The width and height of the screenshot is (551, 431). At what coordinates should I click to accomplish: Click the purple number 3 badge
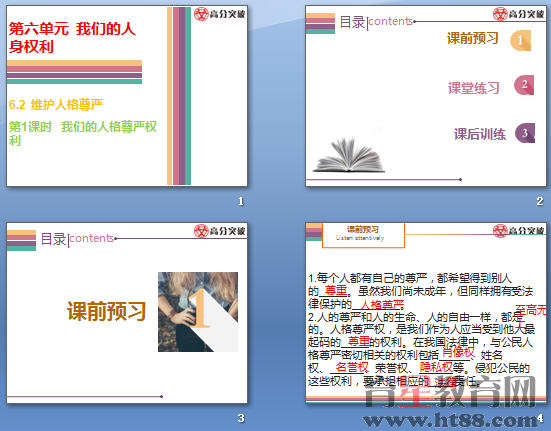[x=525, y=133]
